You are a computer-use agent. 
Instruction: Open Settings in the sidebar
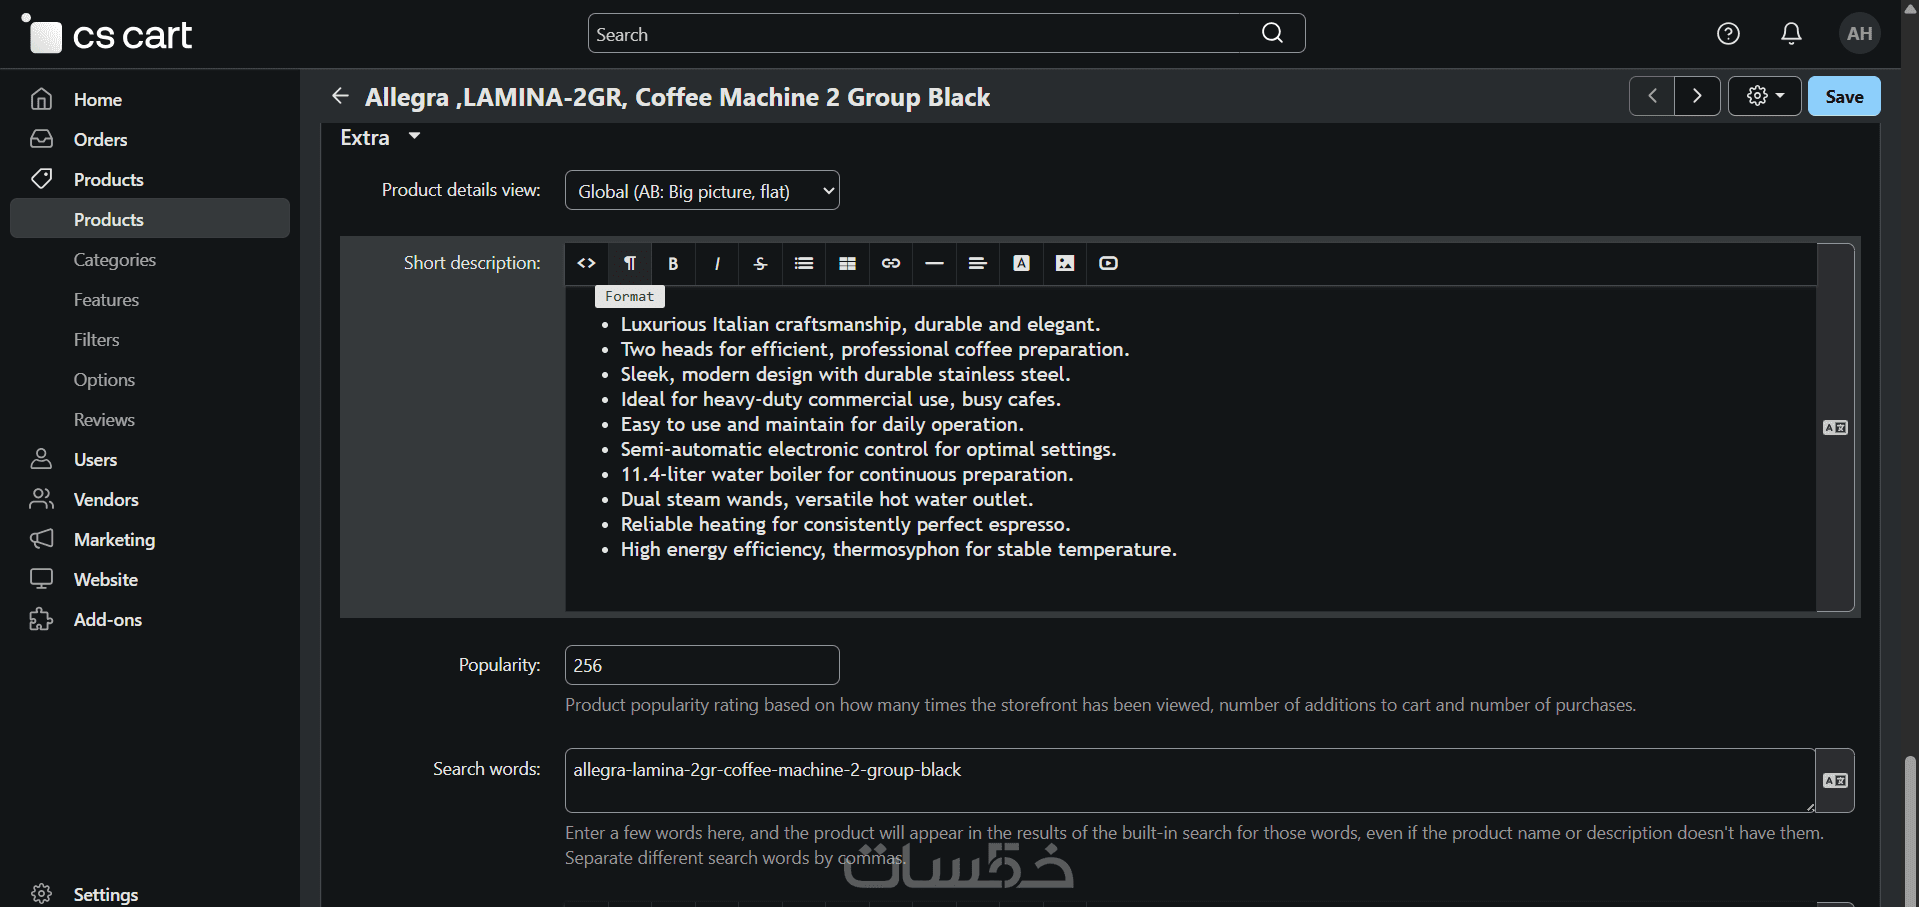(105, 893)
